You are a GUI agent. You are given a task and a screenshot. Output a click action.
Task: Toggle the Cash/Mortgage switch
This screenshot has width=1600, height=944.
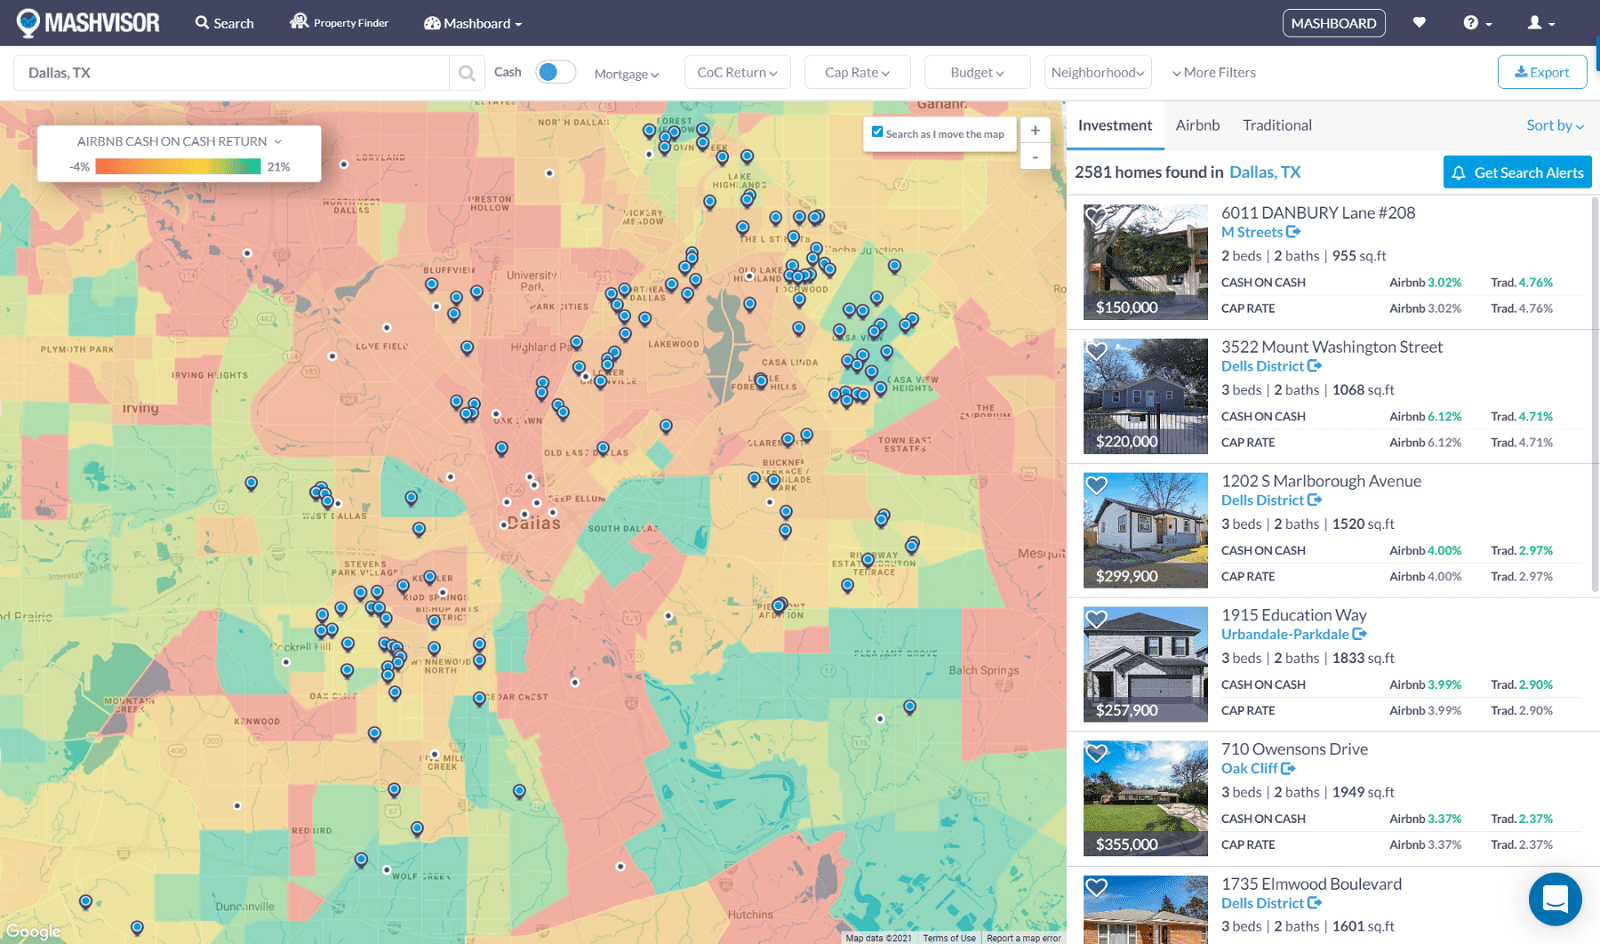[555, 72]
